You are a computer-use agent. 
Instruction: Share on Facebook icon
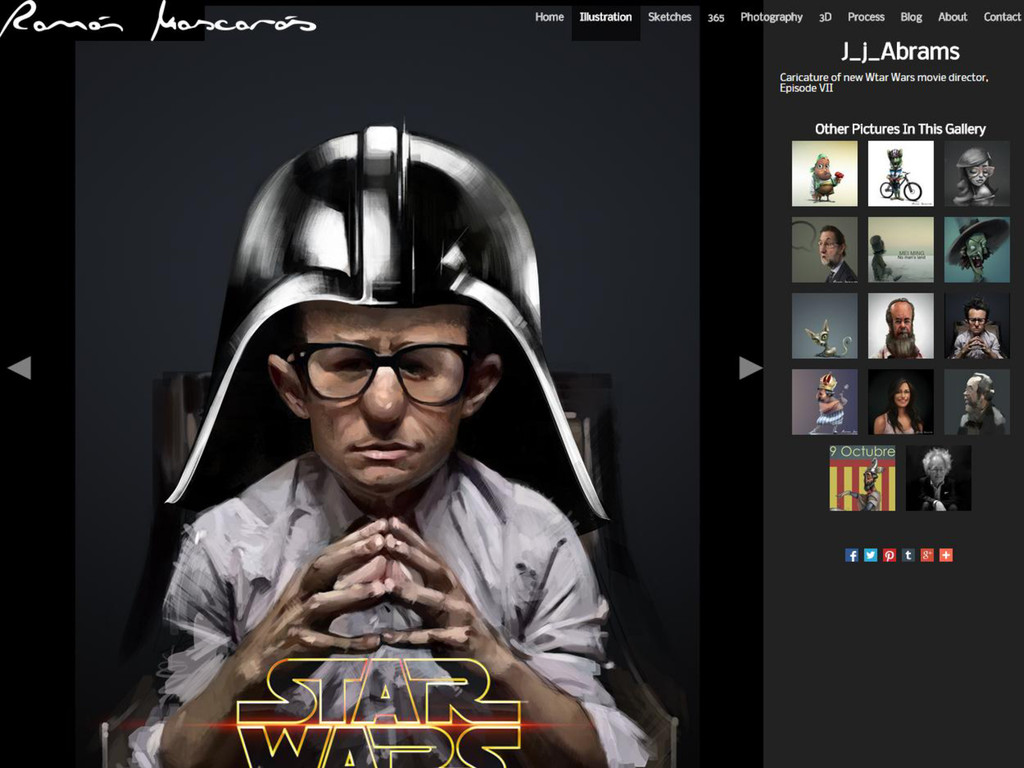coord(852,555)
